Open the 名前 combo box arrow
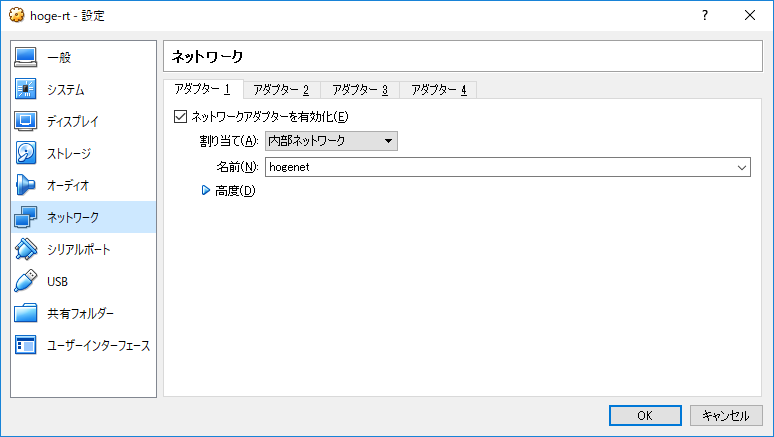This screenshot has height=437, width=774. point(741,167)
